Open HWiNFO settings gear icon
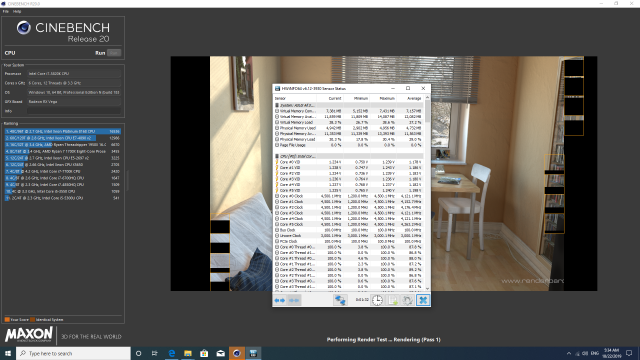This screenshot has width=640, height=360. (x=407, y=300)
